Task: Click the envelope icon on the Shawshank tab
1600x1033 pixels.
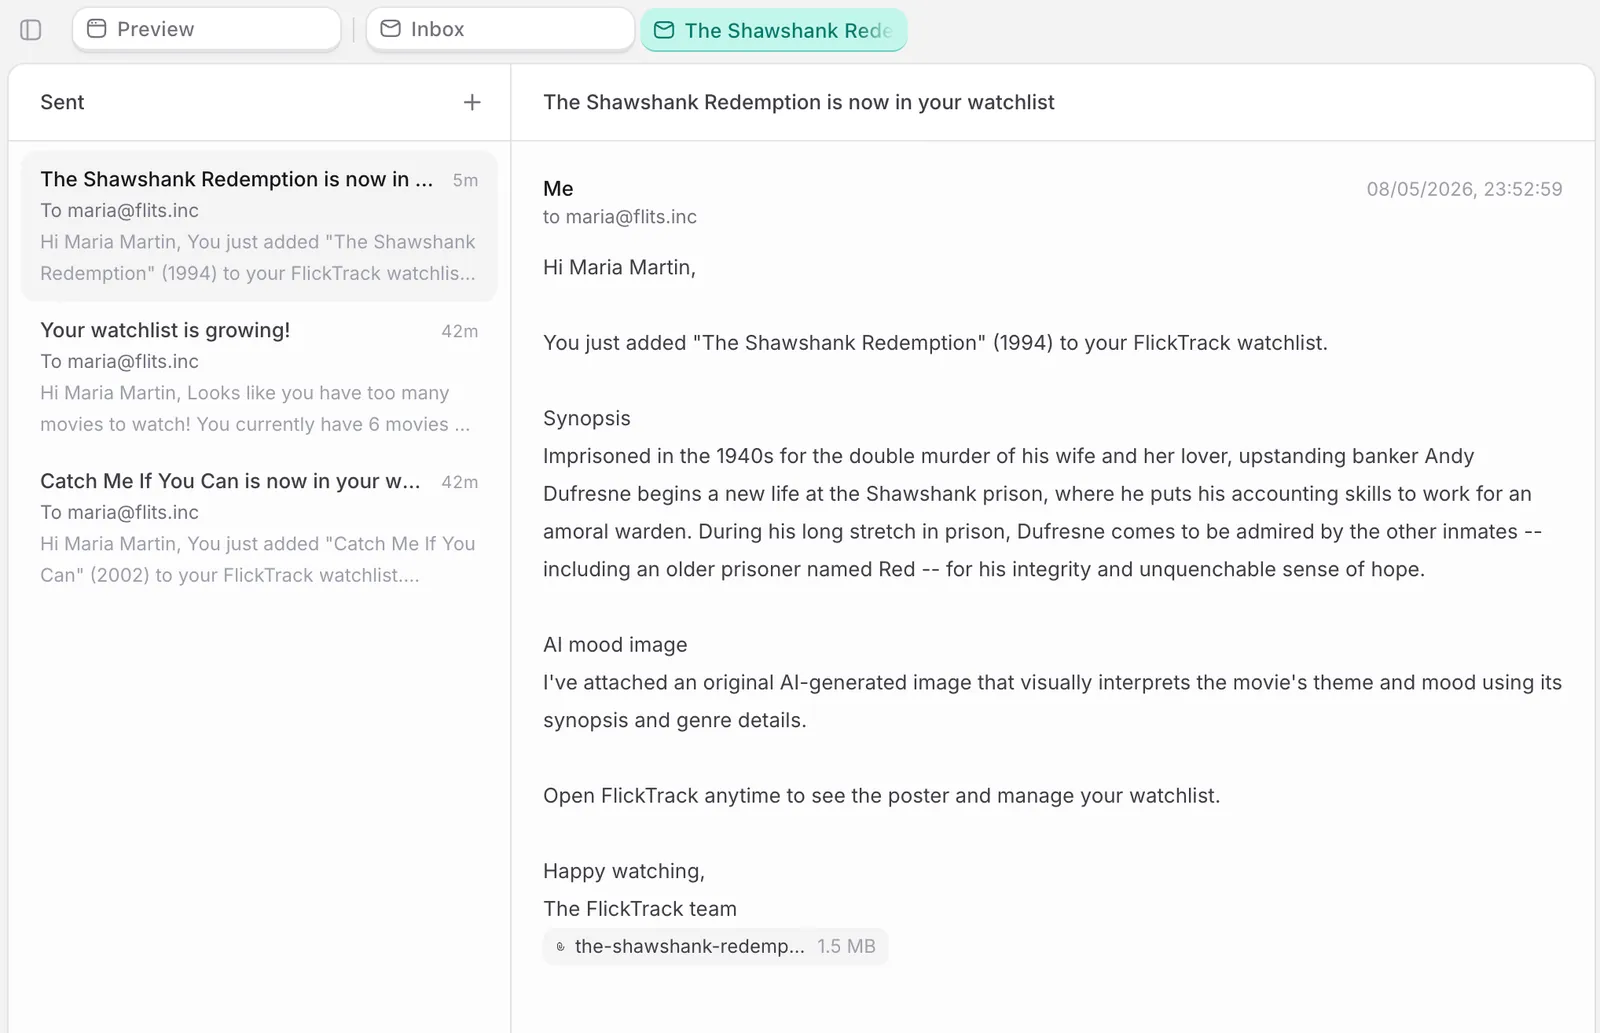Action: tap(664, 30)
